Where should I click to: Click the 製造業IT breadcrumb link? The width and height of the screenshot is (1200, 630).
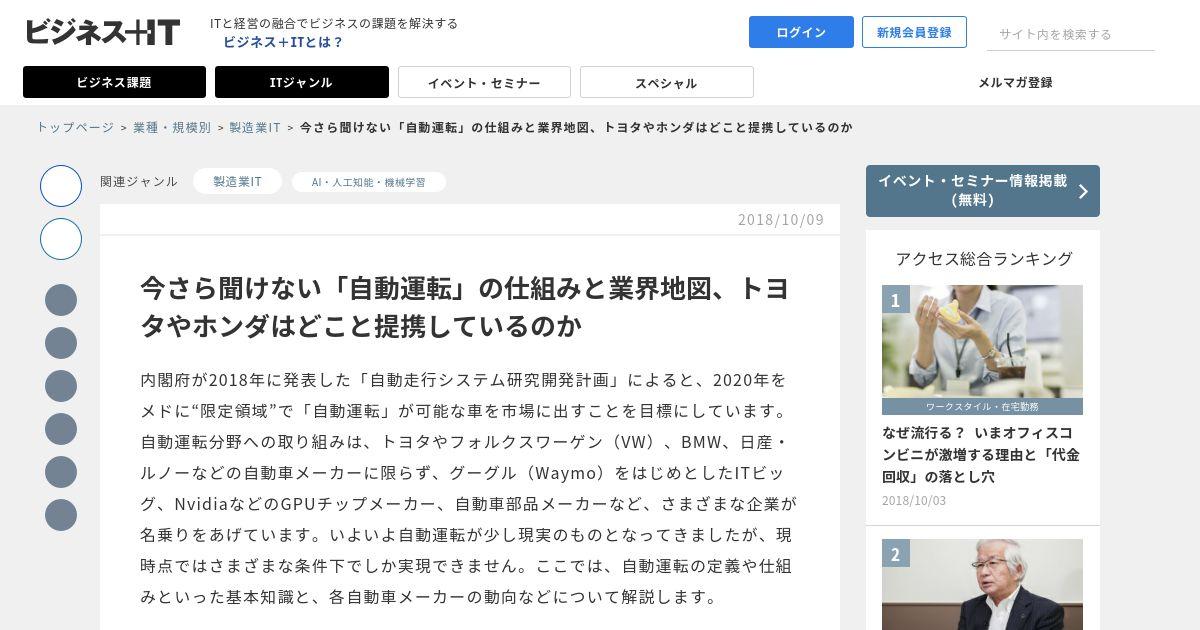point(255,127)
